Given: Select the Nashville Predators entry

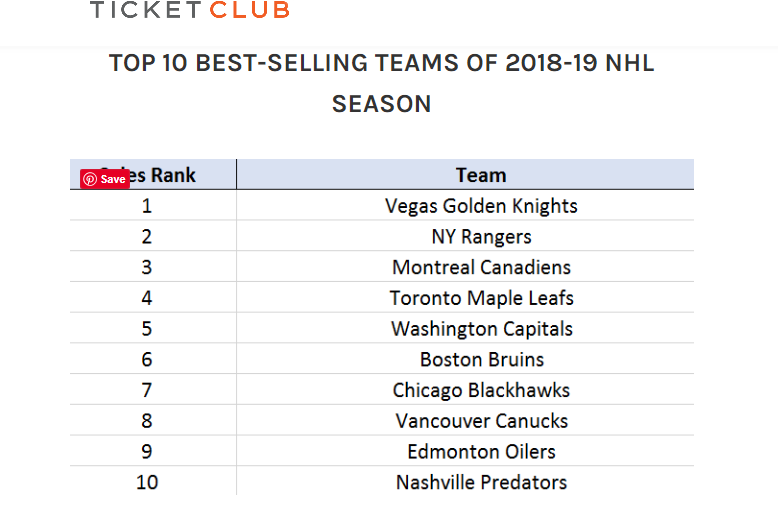Looking at the screenshot, I should (481, 482).
